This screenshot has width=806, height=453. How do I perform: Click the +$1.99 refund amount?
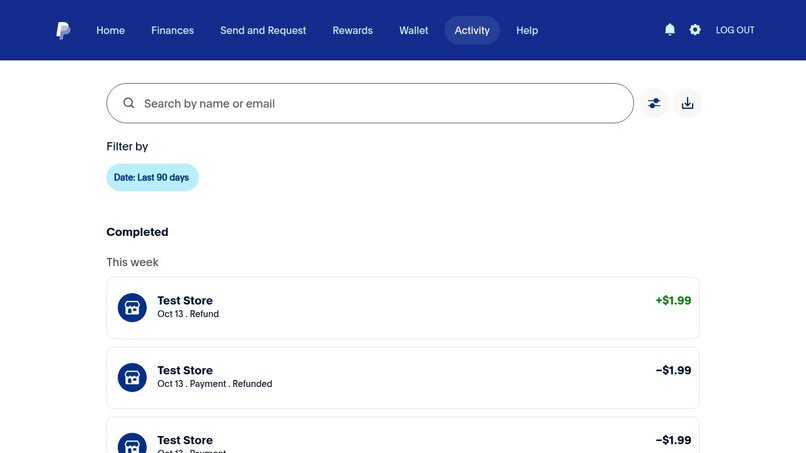click(673, 300)
